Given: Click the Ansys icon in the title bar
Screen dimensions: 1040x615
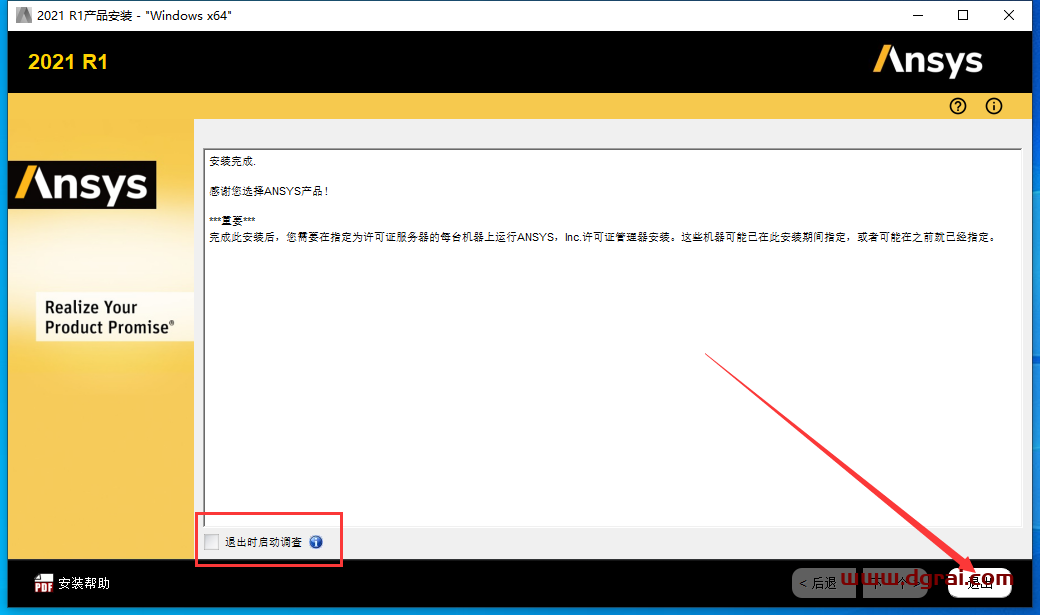Looking at the screenshot, I should (x=23, y=15).
